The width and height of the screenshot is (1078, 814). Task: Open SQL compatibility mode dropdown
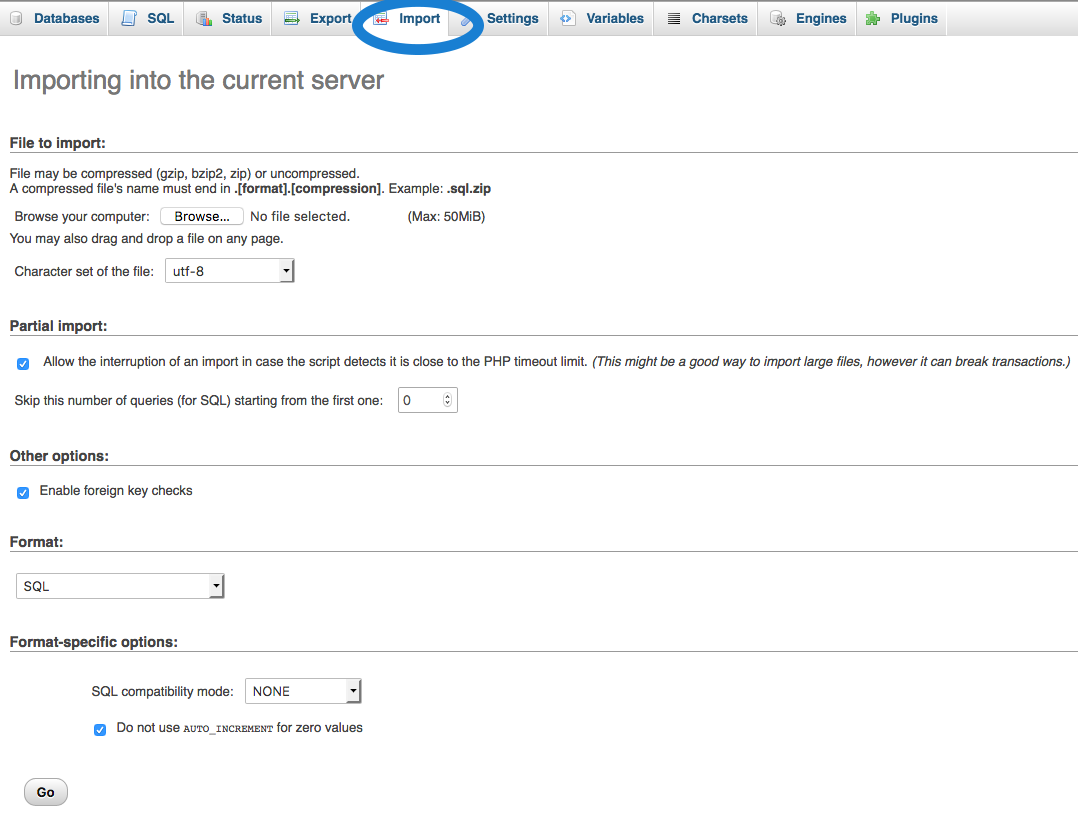pyautogui.click(x=303, y=691)
